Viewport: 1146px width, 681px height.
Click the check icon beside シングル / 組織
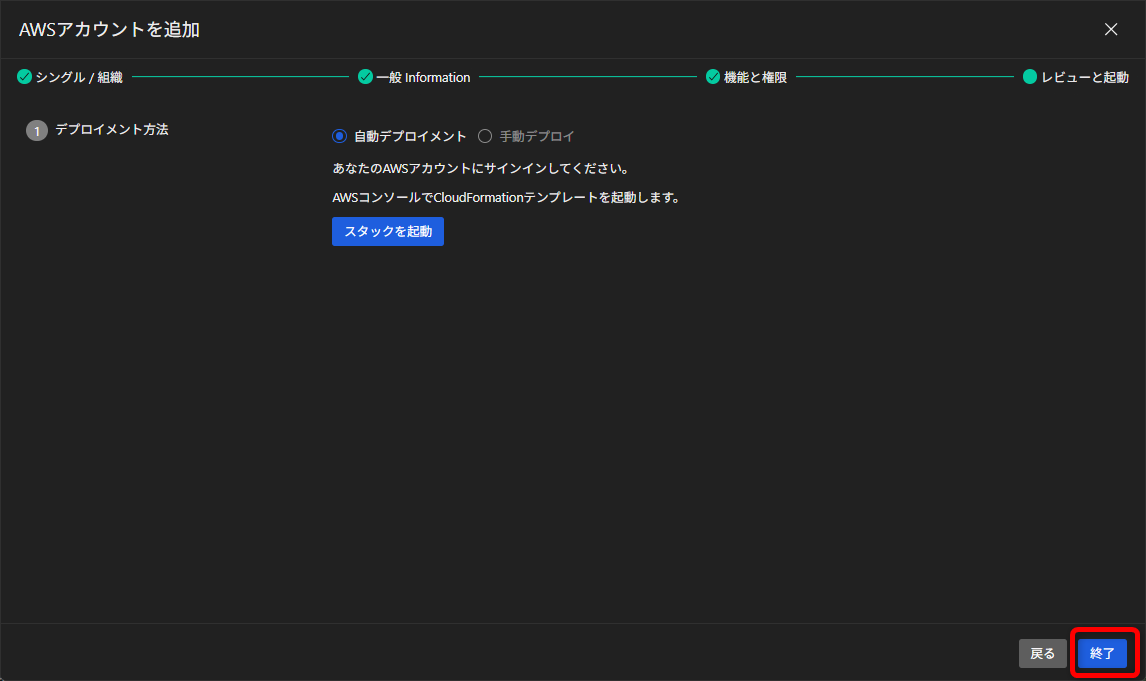pos(22,76)
